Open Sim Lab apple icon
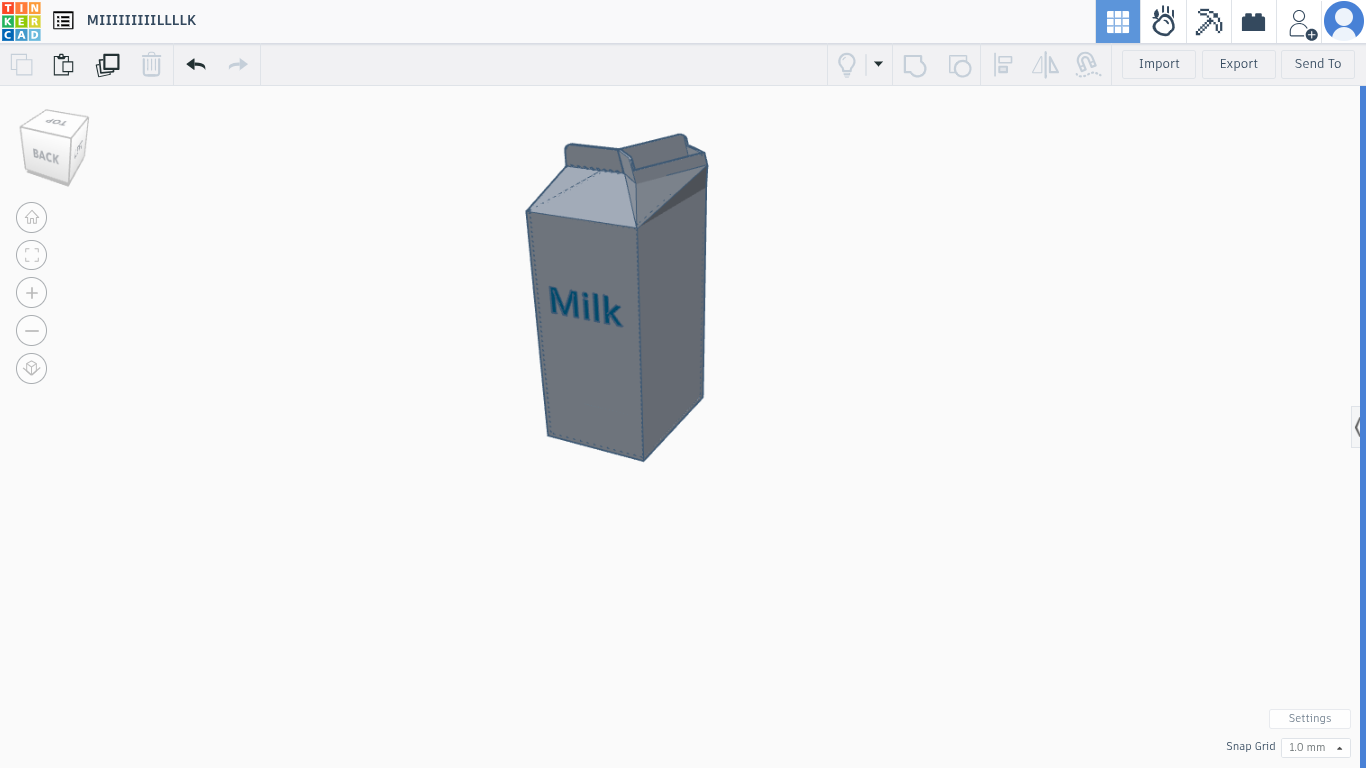This screenshot has width=1366, height=768. (1163, 21)
